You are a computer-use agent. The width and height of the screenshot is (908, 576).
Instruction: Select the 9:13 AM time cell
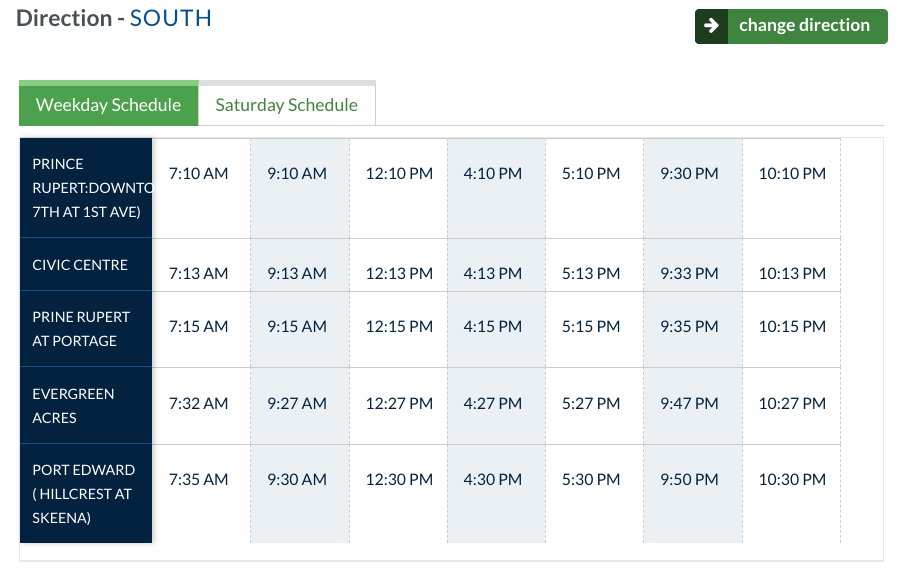(x=297, y=274)
